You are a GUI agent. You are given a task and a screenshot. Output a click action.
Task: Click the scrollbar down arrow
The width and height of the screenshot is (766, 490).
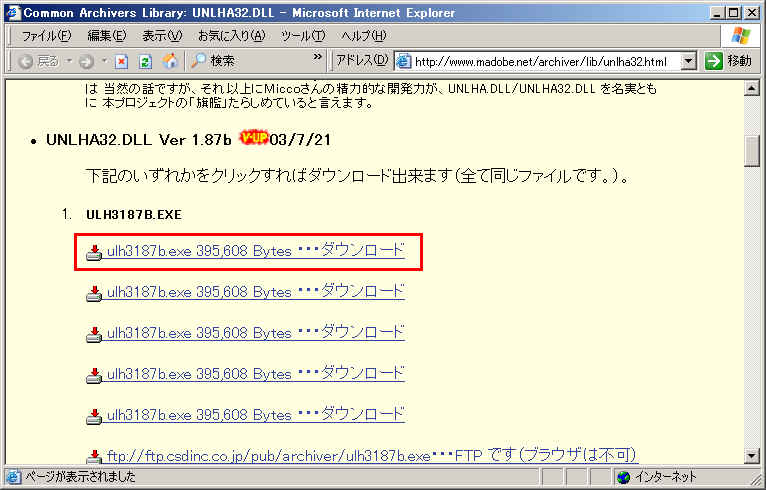tap(751, 456)
